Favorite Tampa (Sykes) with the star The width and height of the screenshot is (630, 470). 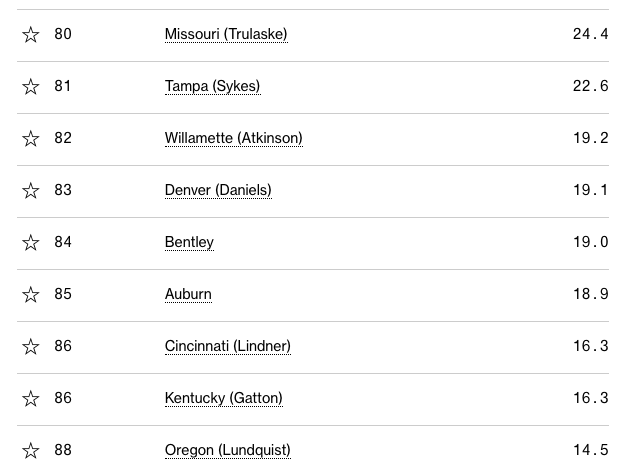[31, 87]
